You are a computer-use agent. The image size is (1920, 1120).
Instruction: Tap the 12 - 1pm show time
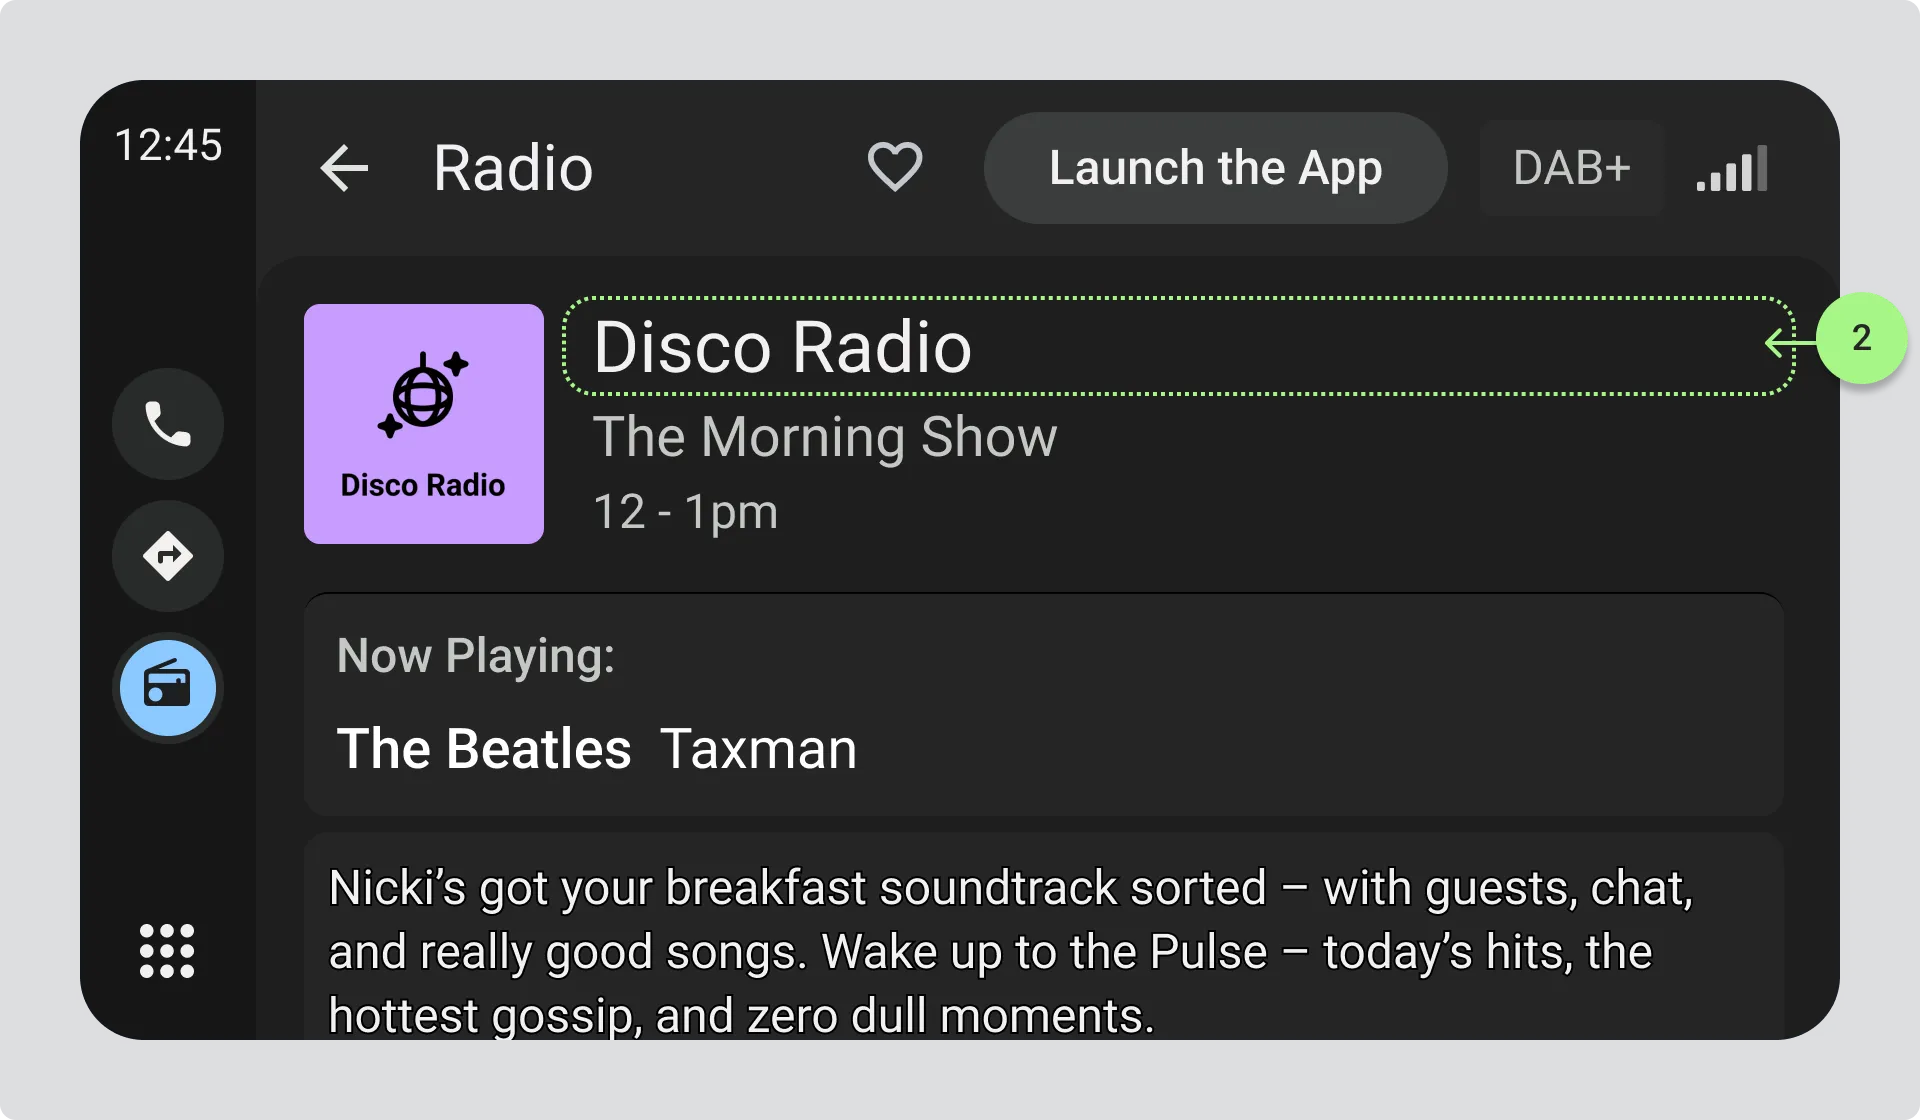685,512
